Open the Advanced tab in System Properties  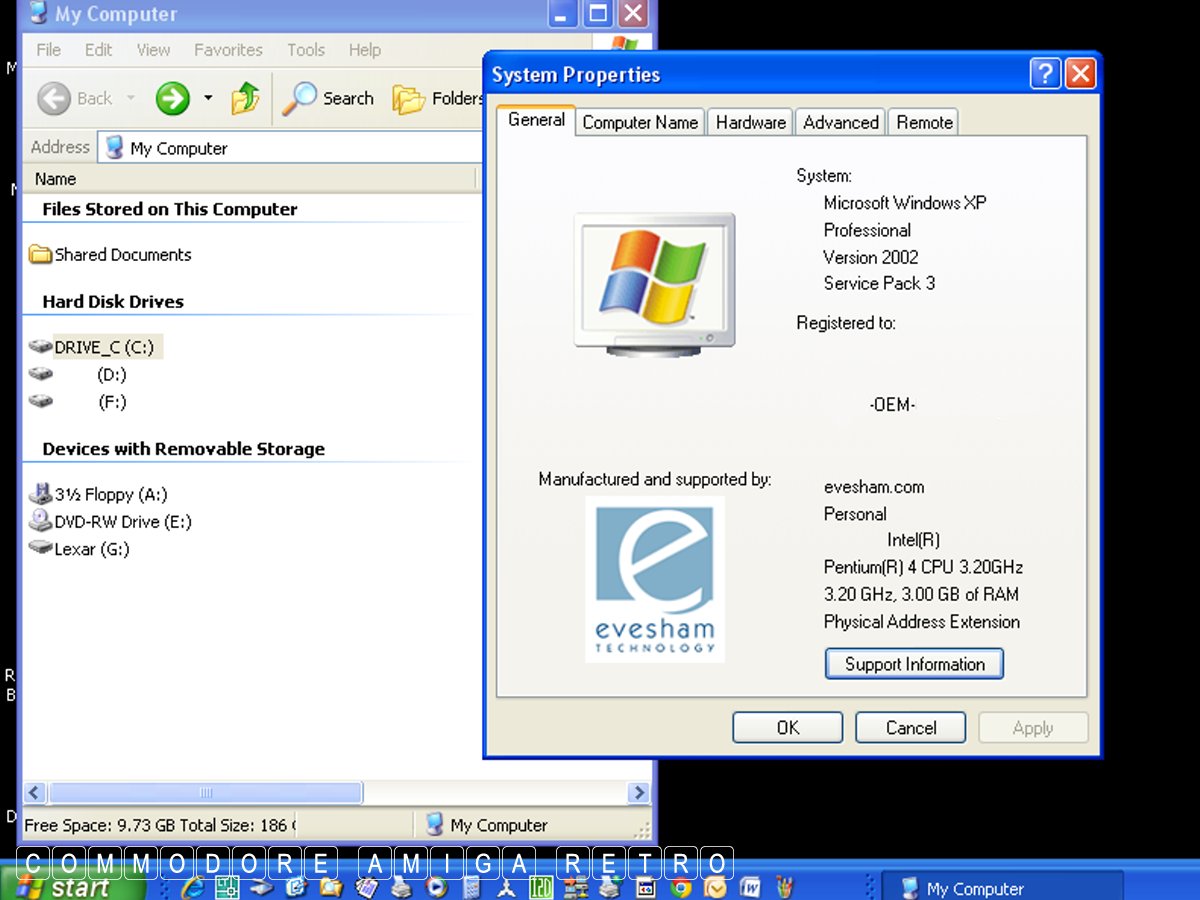tap(840, 122)
